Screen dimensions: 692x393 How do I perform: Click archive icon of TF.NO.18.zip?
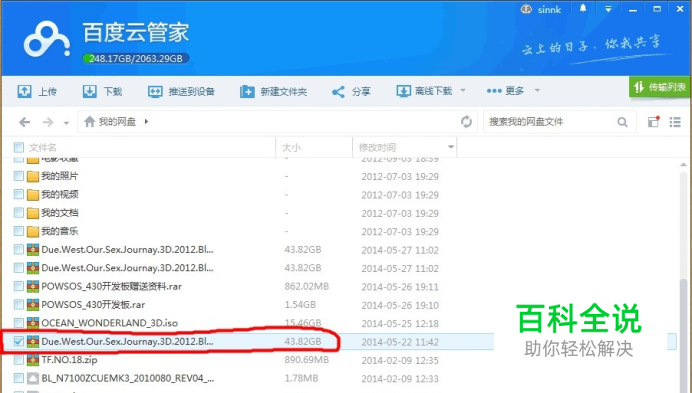pyautogui.click(x=33, y=360)
